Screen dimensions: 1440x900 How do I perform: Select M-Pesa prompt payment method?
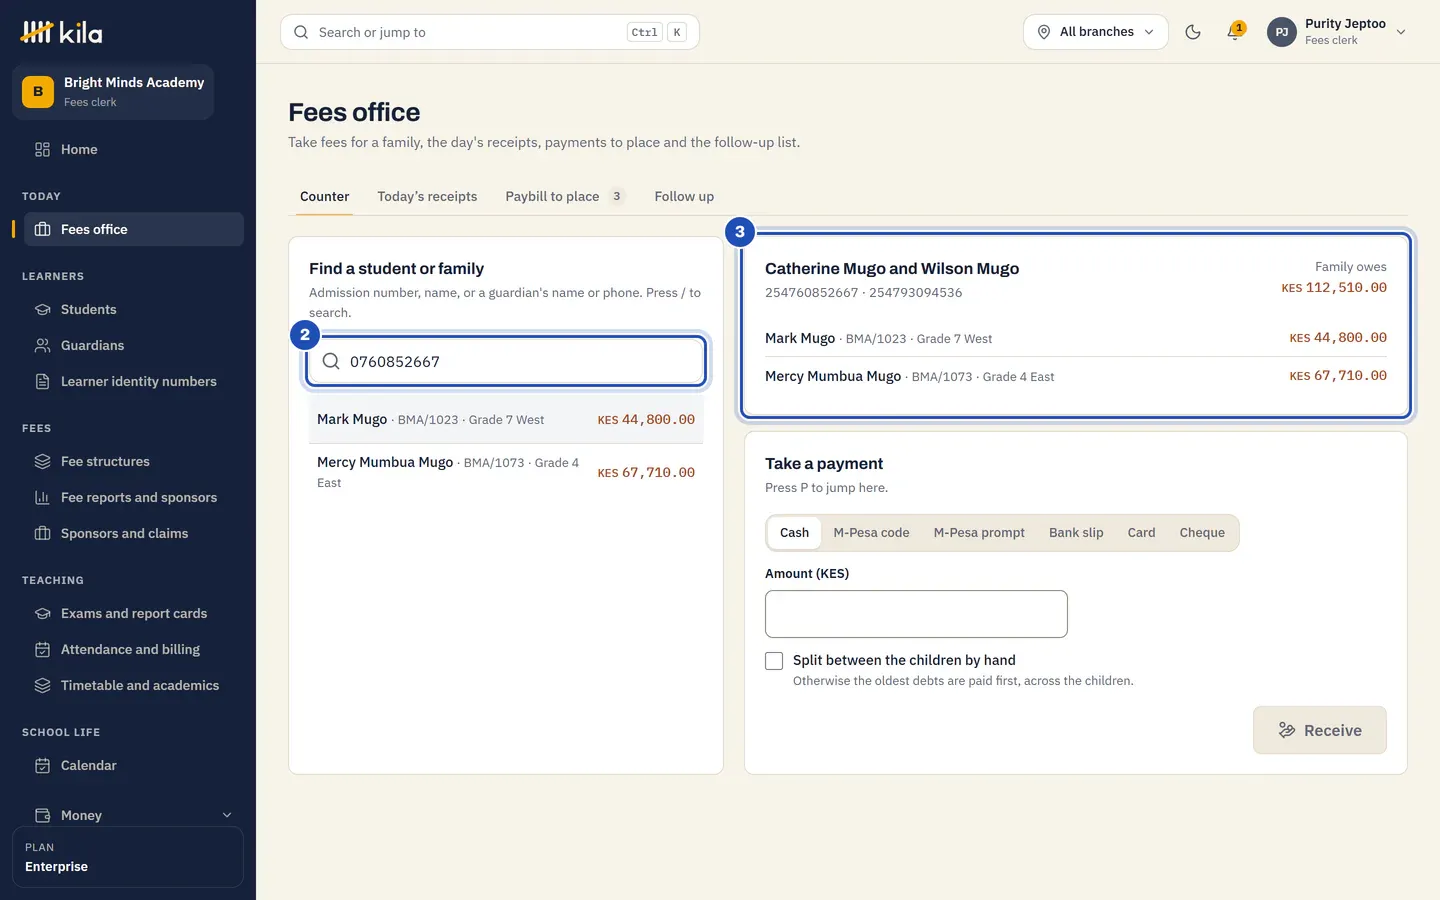tap(979, 533)
